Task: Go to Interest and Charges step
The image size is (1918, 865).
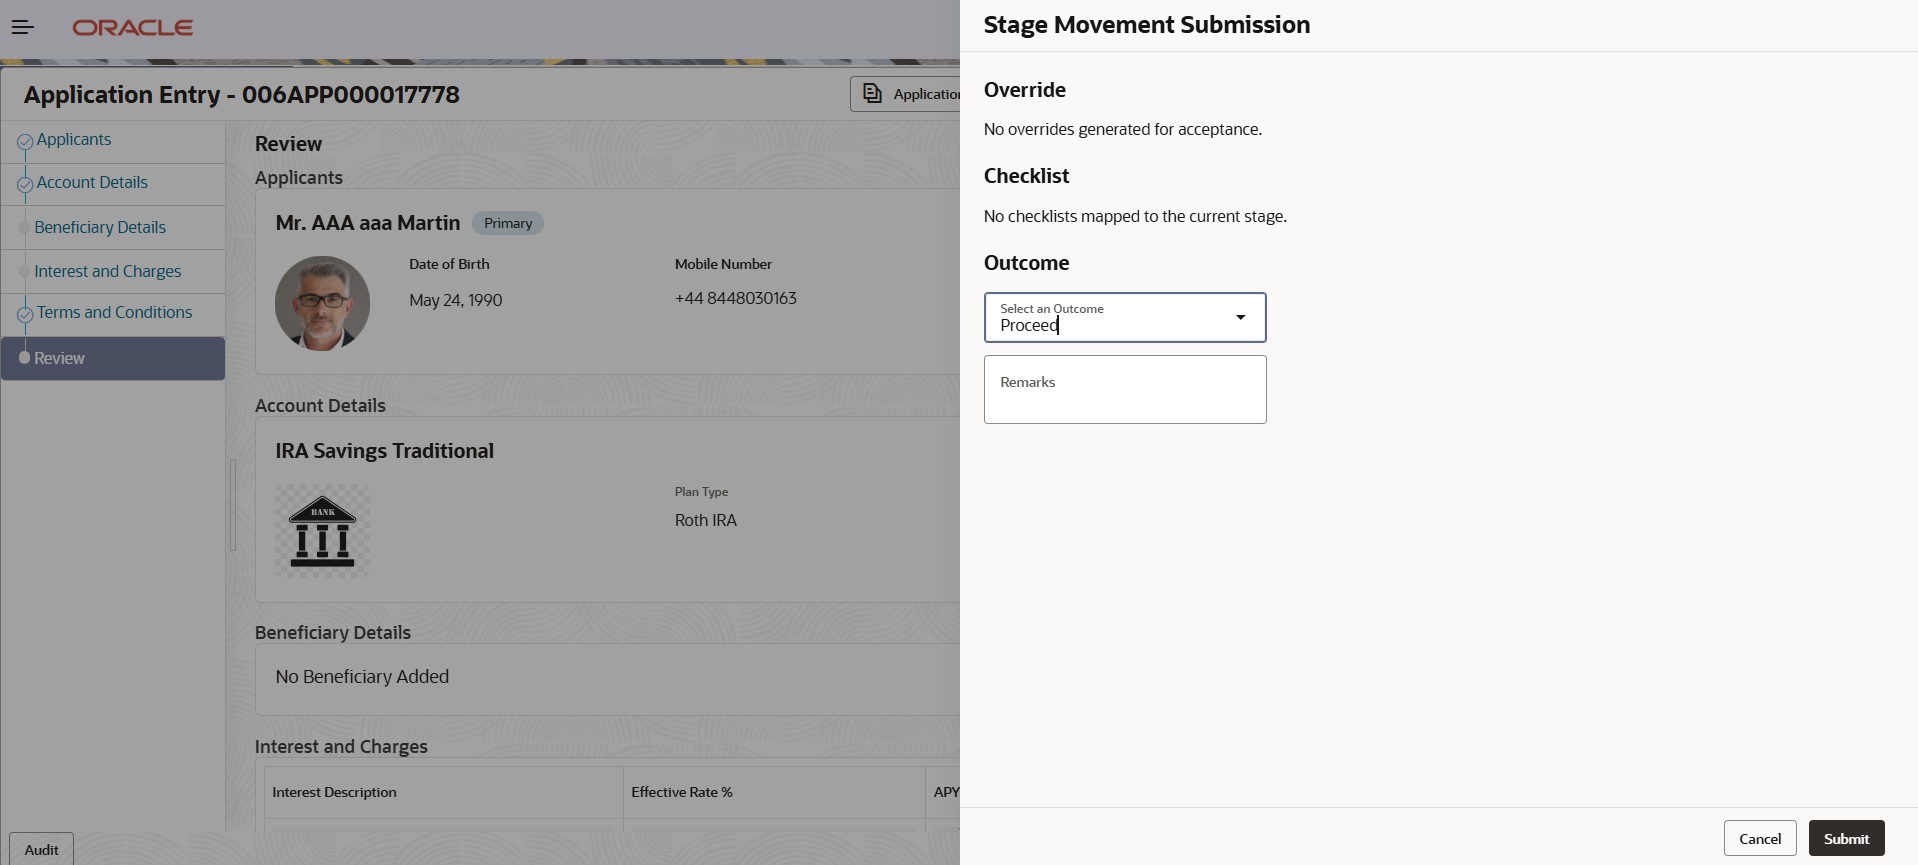Action: point(108,272)
